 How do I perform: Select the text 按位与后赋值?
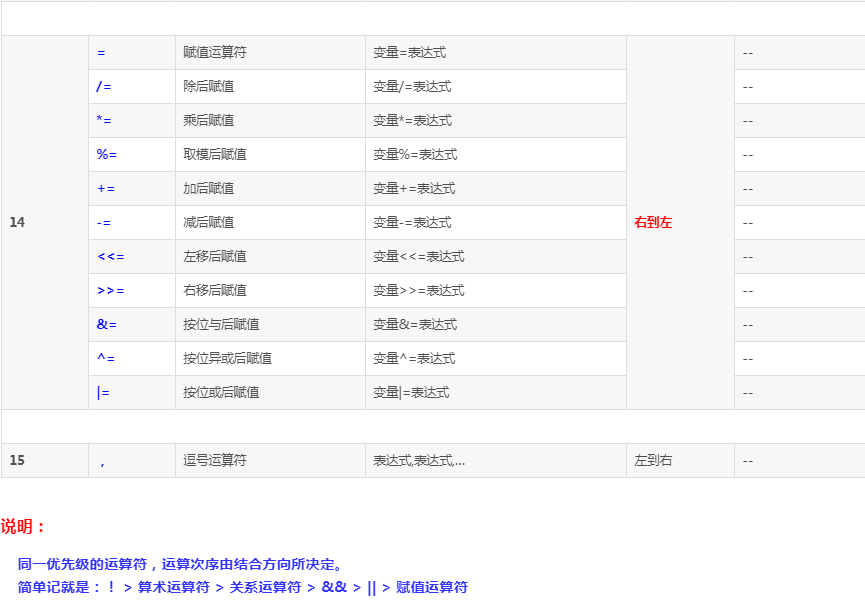point(221,325)
